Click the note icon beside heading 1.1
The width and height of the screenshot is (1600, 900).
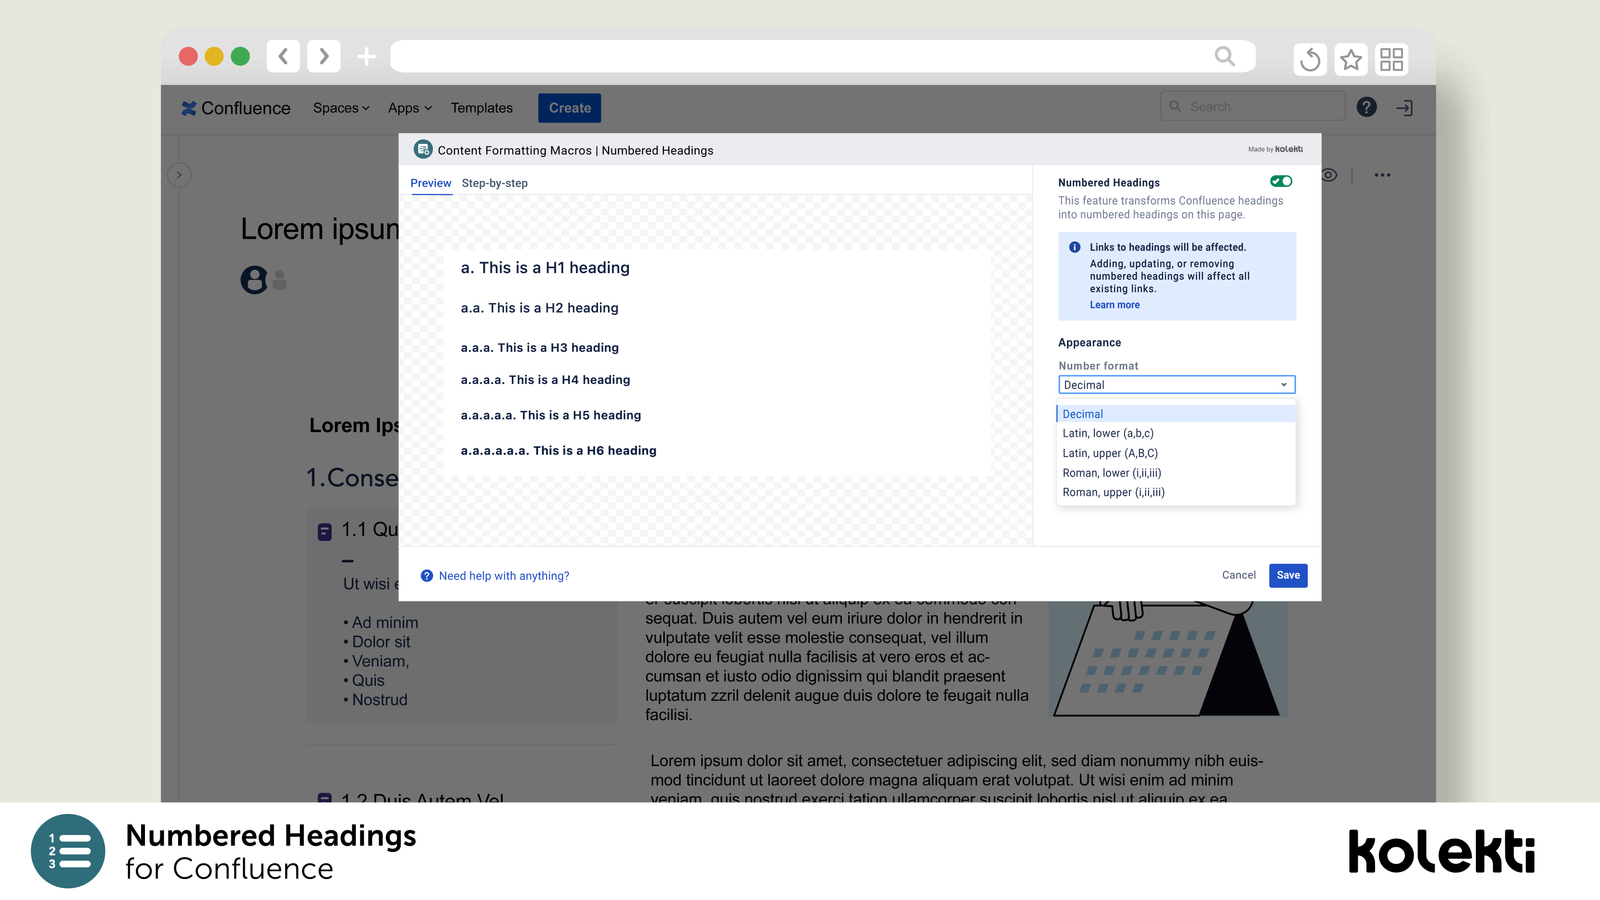[325, 532]
